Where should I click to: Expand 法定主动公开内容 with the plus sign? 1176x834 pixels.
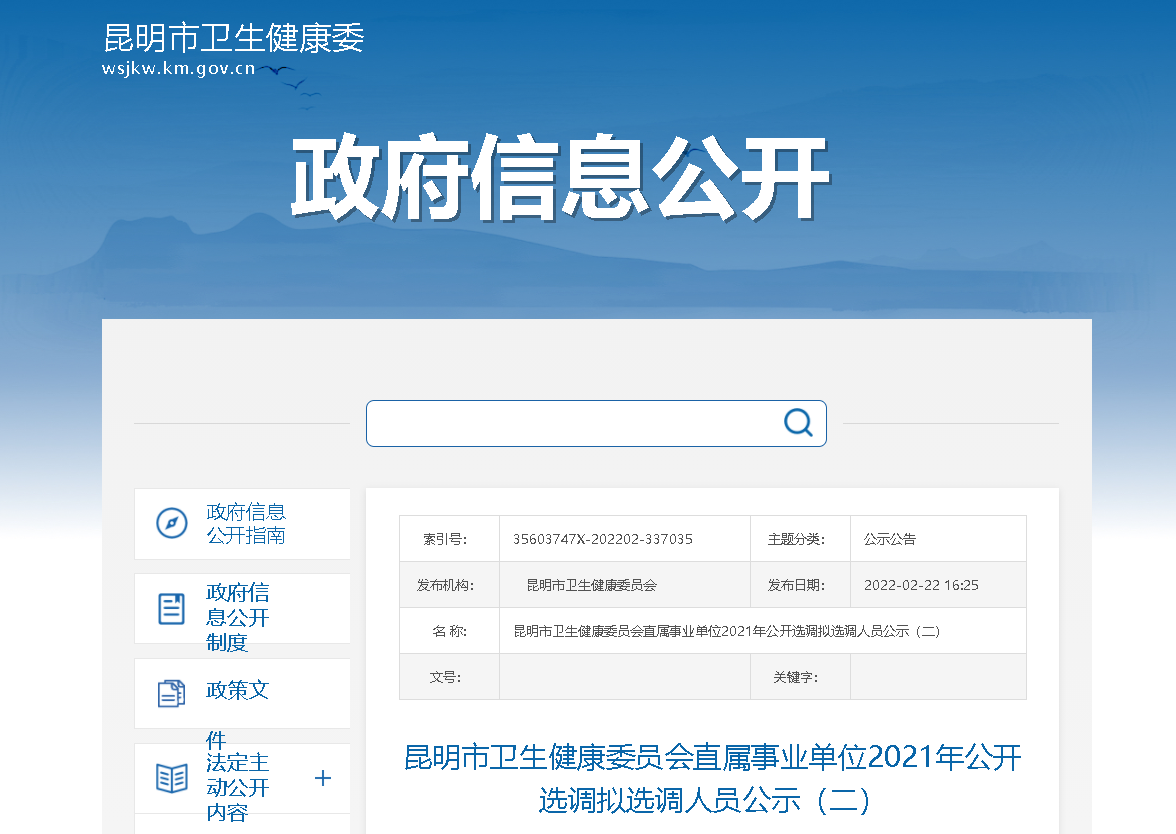click(x=323, y=778)
